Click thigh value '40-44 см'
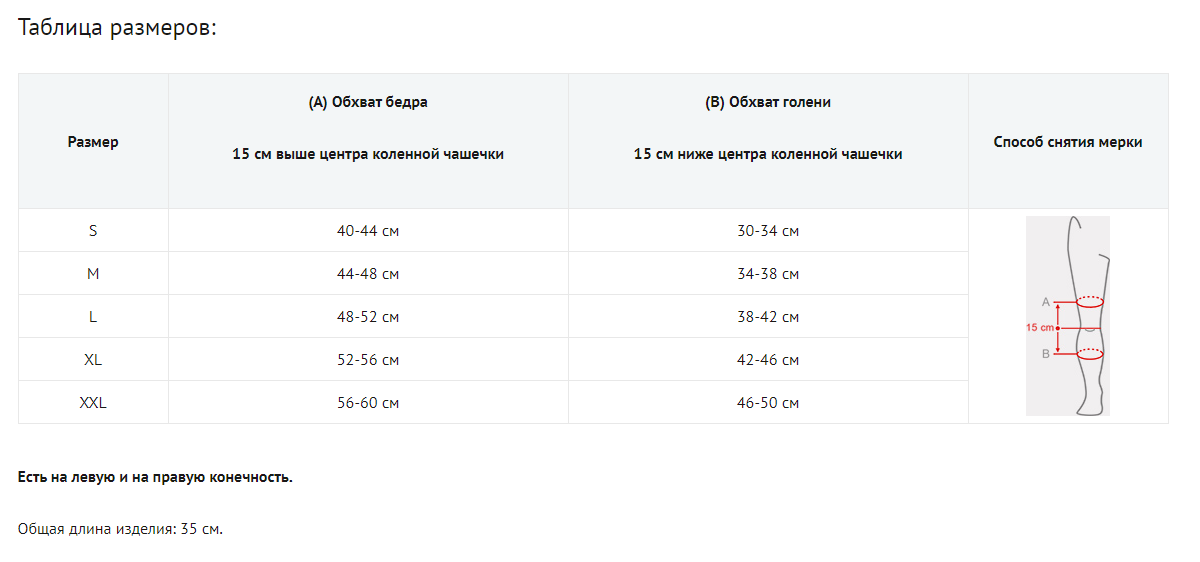This screenshot has height=562, width=1200. coord(368,231)
